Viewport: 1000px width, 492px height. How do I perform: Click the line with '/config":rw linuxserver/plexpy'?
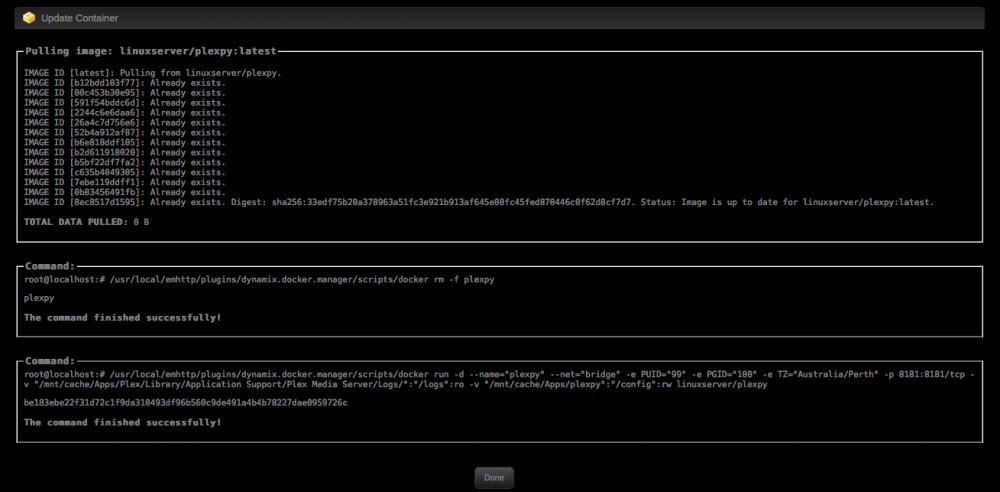(x=395, y=385)
